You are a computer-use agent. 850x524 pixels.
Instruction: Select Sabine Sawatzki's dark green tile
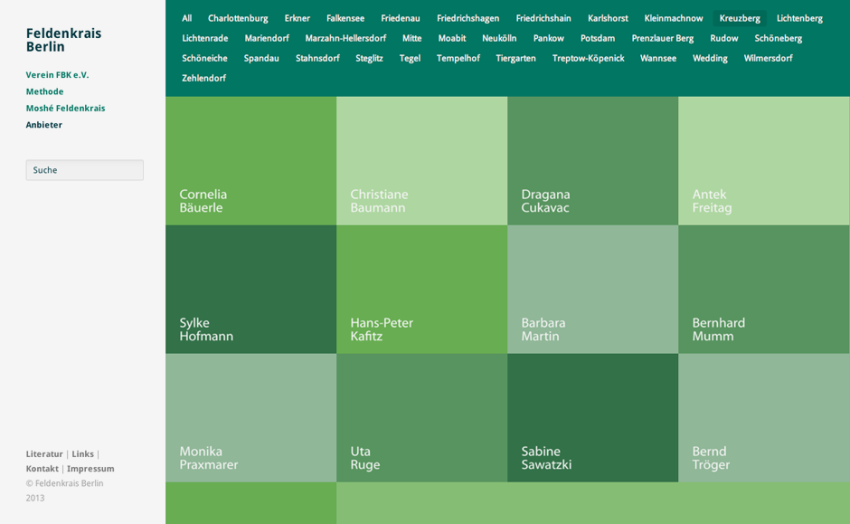pos(593,417)
